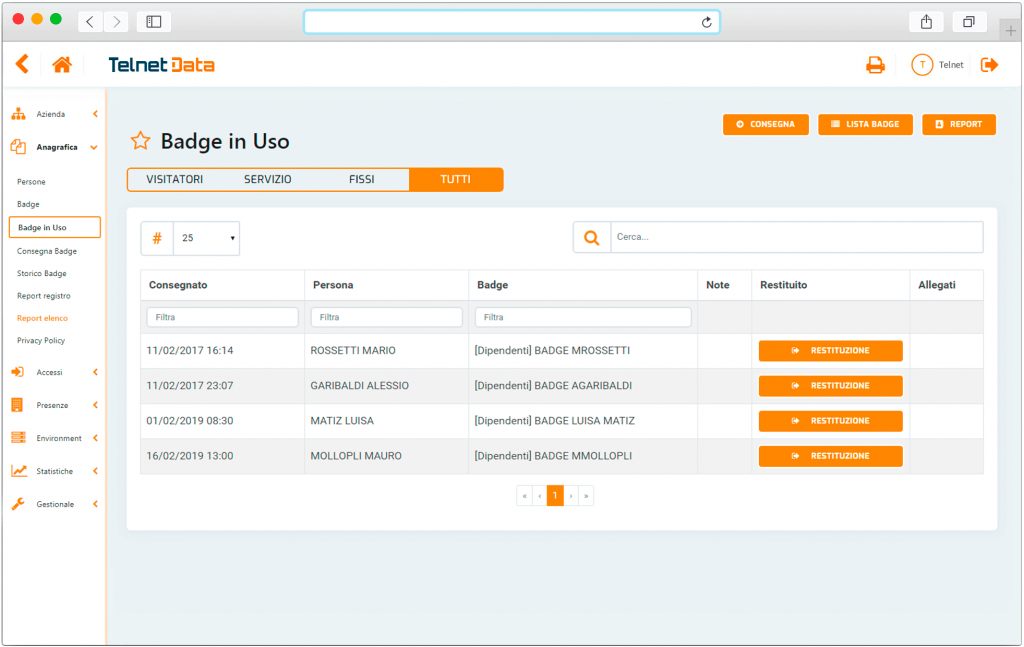Go to pagination page 1

click(x=555, y=496)
